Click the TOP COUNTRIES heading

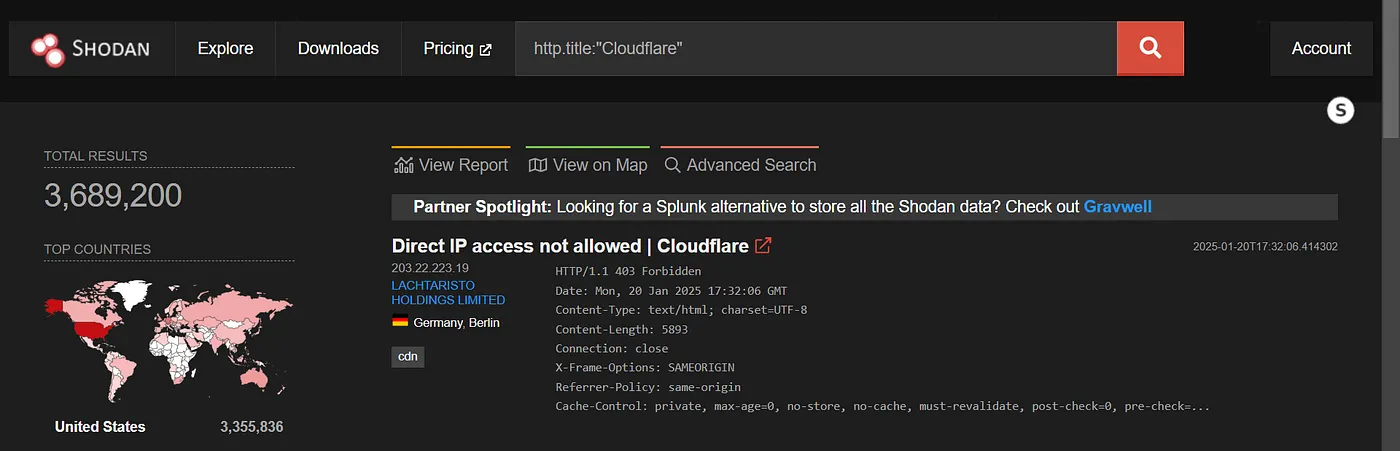(x=97, y=249)
